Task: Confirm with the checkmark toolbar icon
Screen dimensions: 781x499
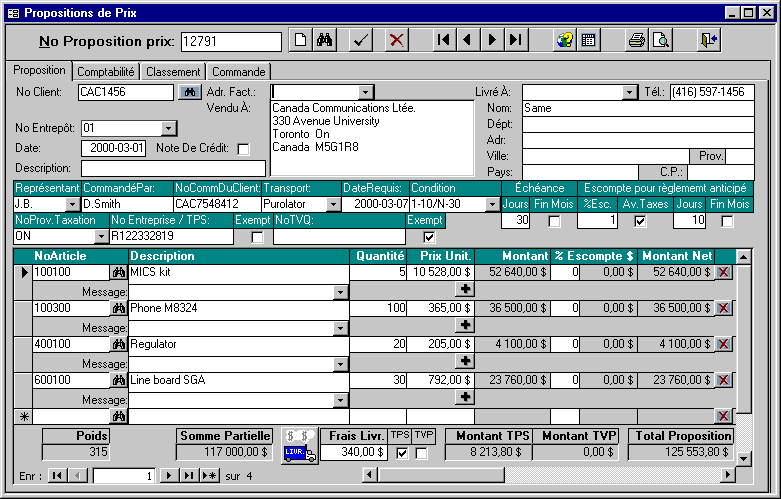Action: point(361,40)
